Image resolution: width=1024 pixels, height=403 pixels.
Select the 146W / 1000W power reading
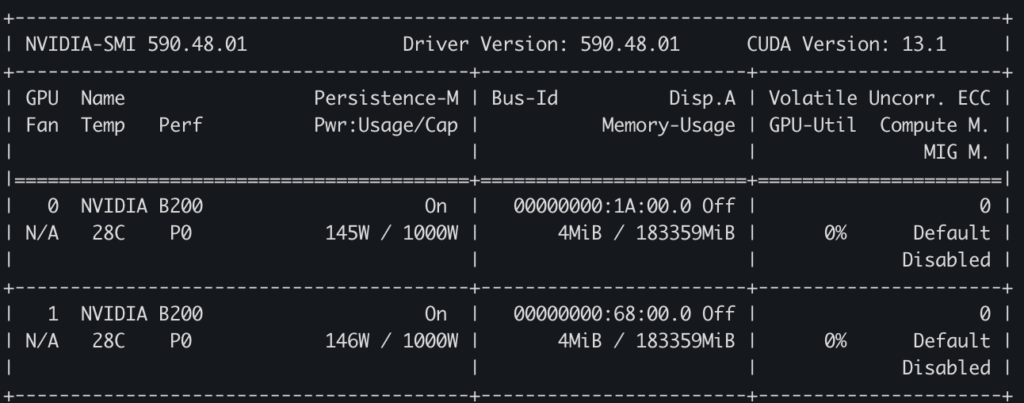click(x=392, y=341)
